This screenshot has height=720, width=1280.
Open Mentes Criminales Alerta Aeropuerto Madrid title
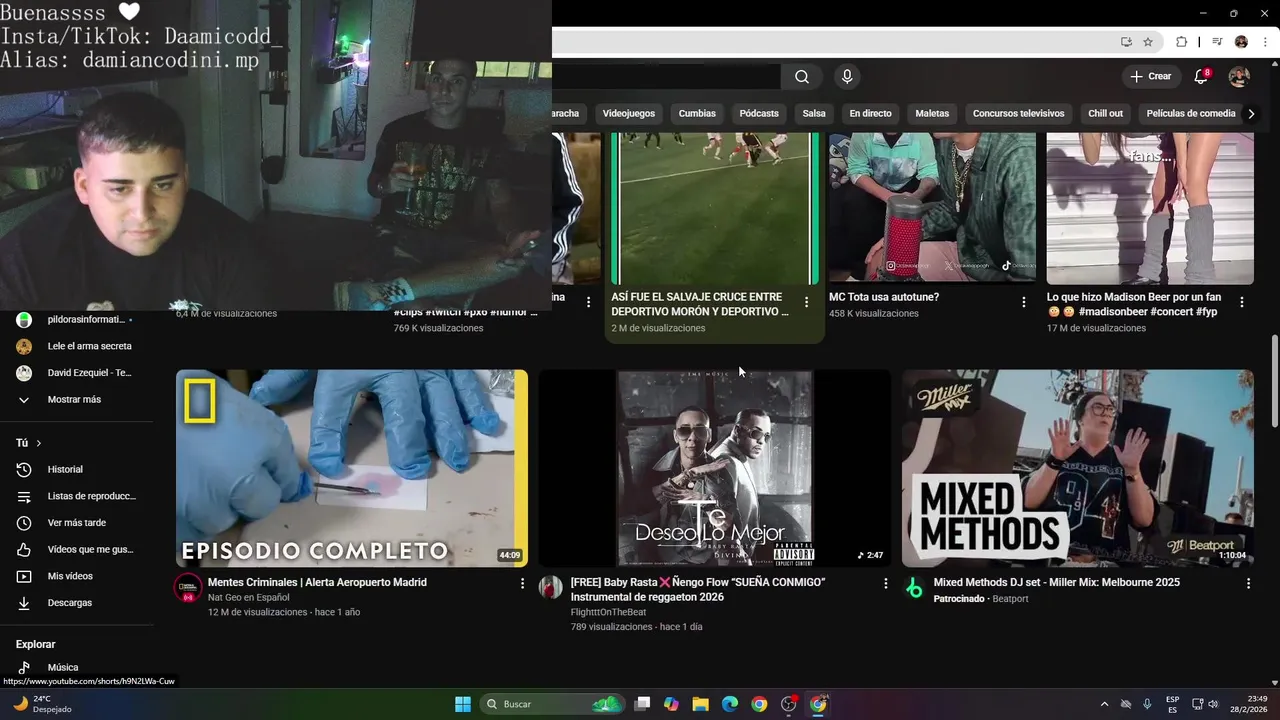coord(317,582)
